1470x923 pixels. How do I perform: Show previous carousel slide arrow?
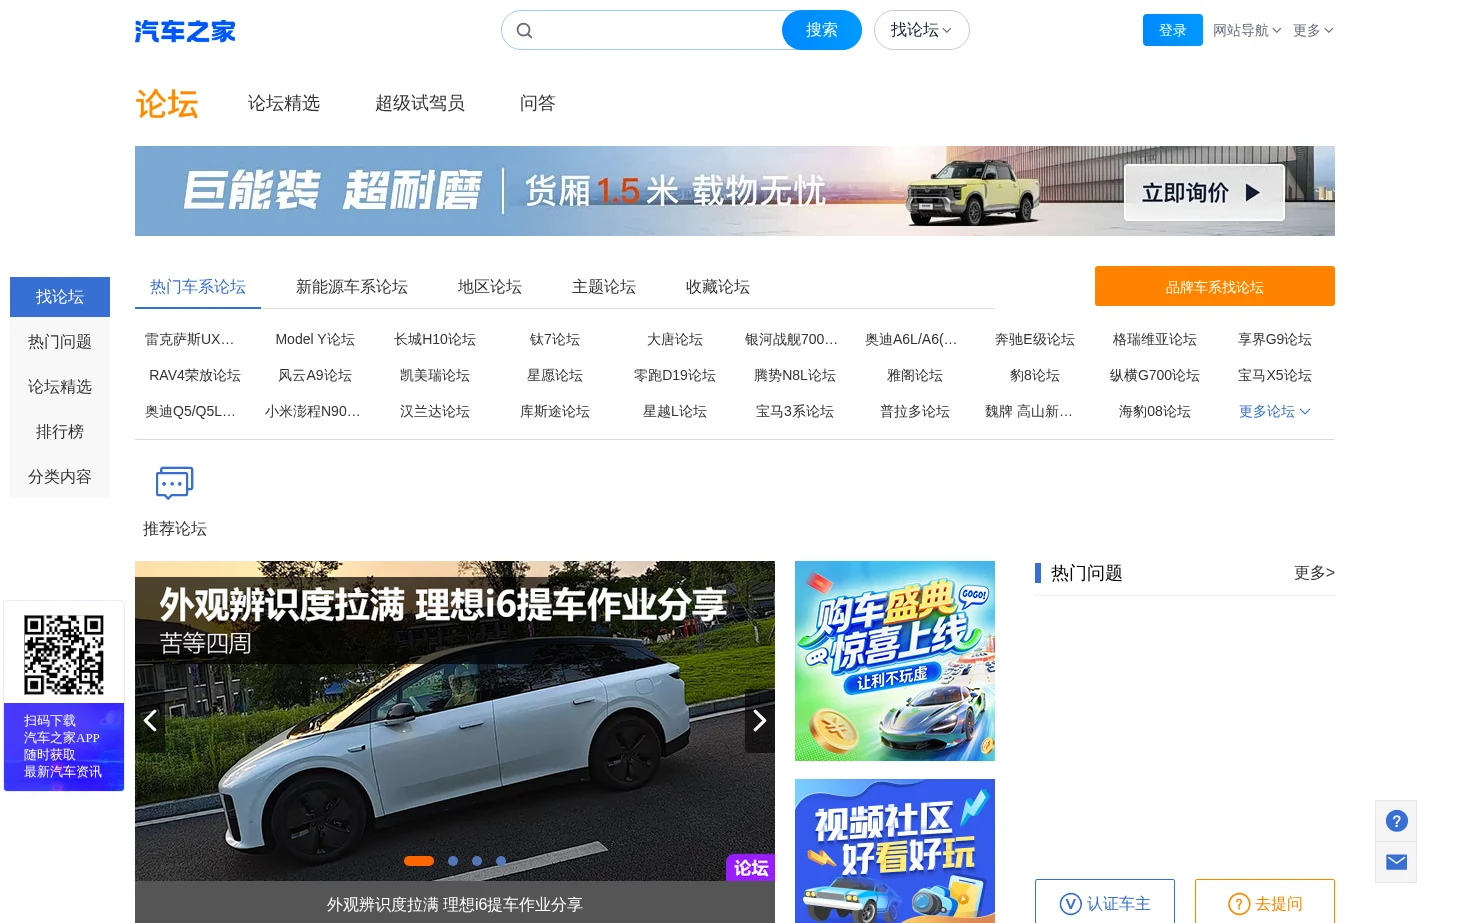(150, 720)
